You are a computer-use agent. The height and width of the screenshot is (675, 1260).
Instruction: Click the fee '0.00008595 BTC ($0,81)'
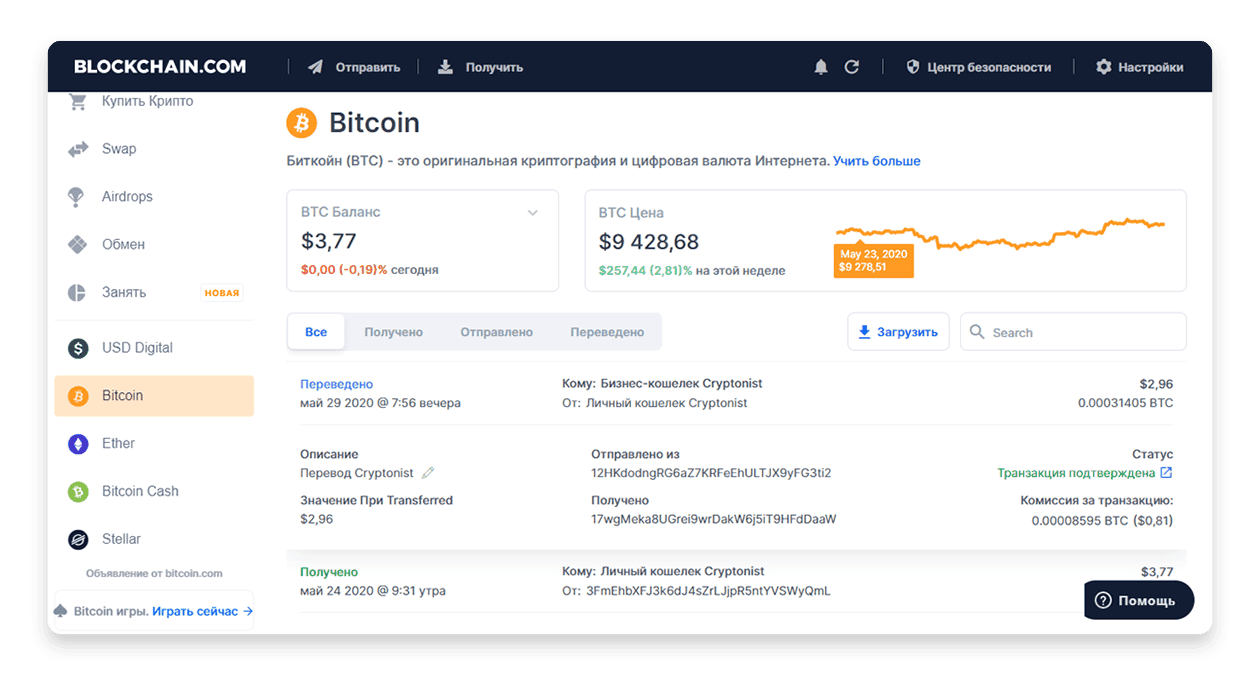click(1102, 520)
